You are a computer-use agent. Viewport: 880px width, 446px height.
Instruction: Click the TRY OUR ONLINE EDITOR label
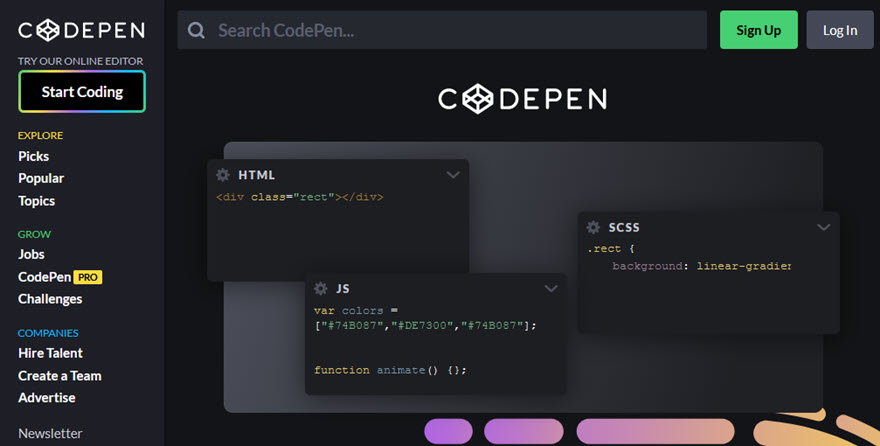coord(80,61)
